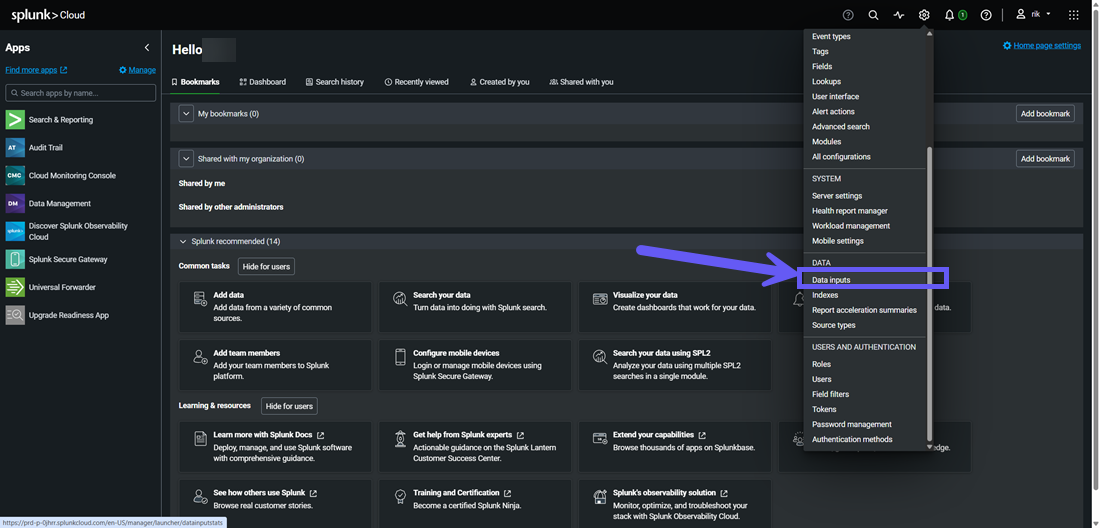Viewport: 1100px width, 528px height.
Task: Open the Splunk Secure Gateway icon
Action: click(15, 259)
